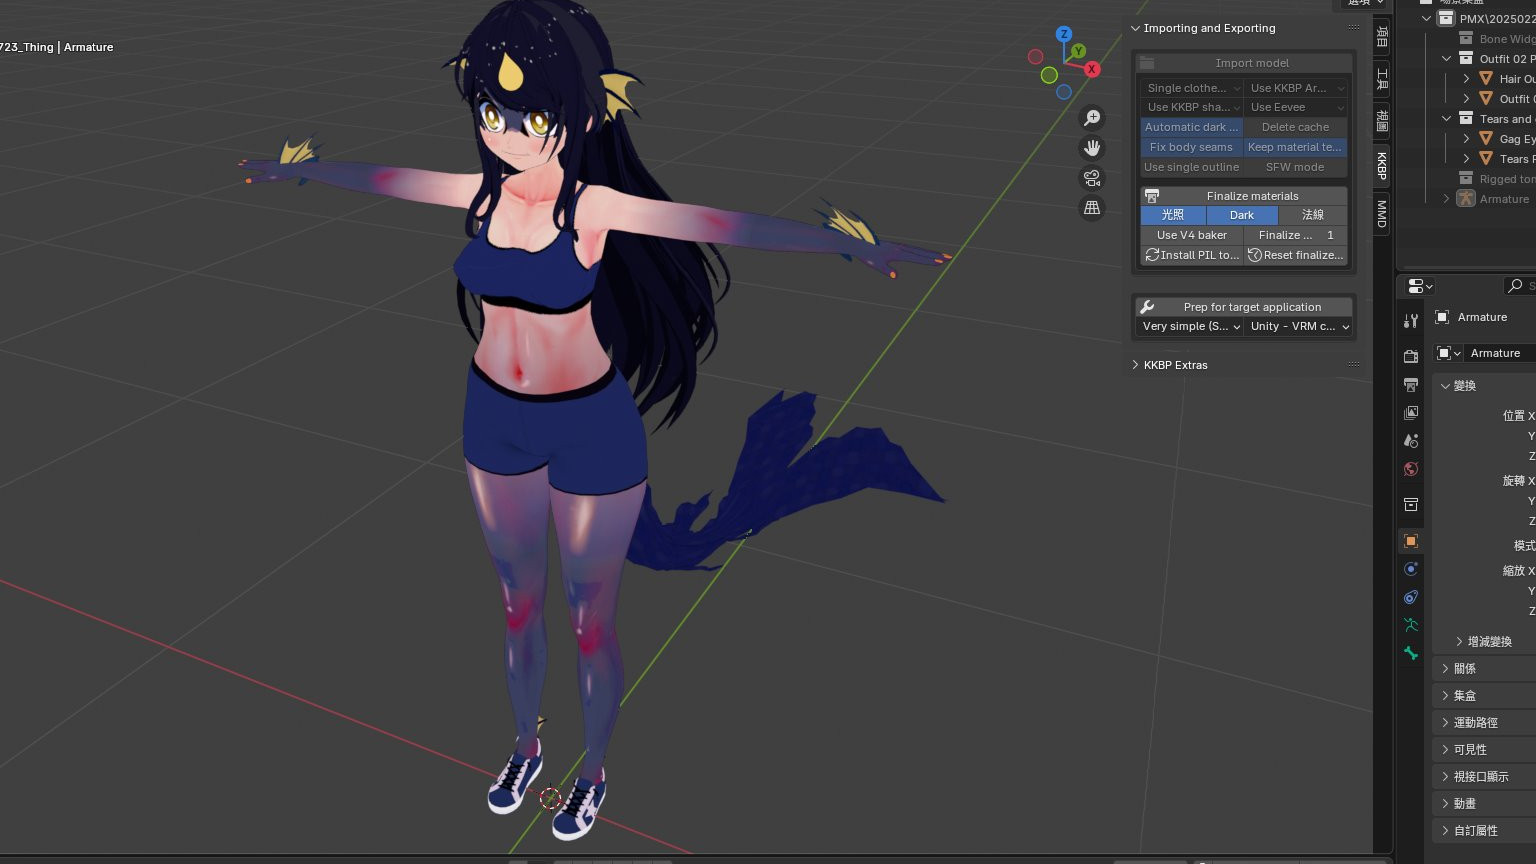
Task: Expand the Armature item in outliner
Action: pos(1446,199)
